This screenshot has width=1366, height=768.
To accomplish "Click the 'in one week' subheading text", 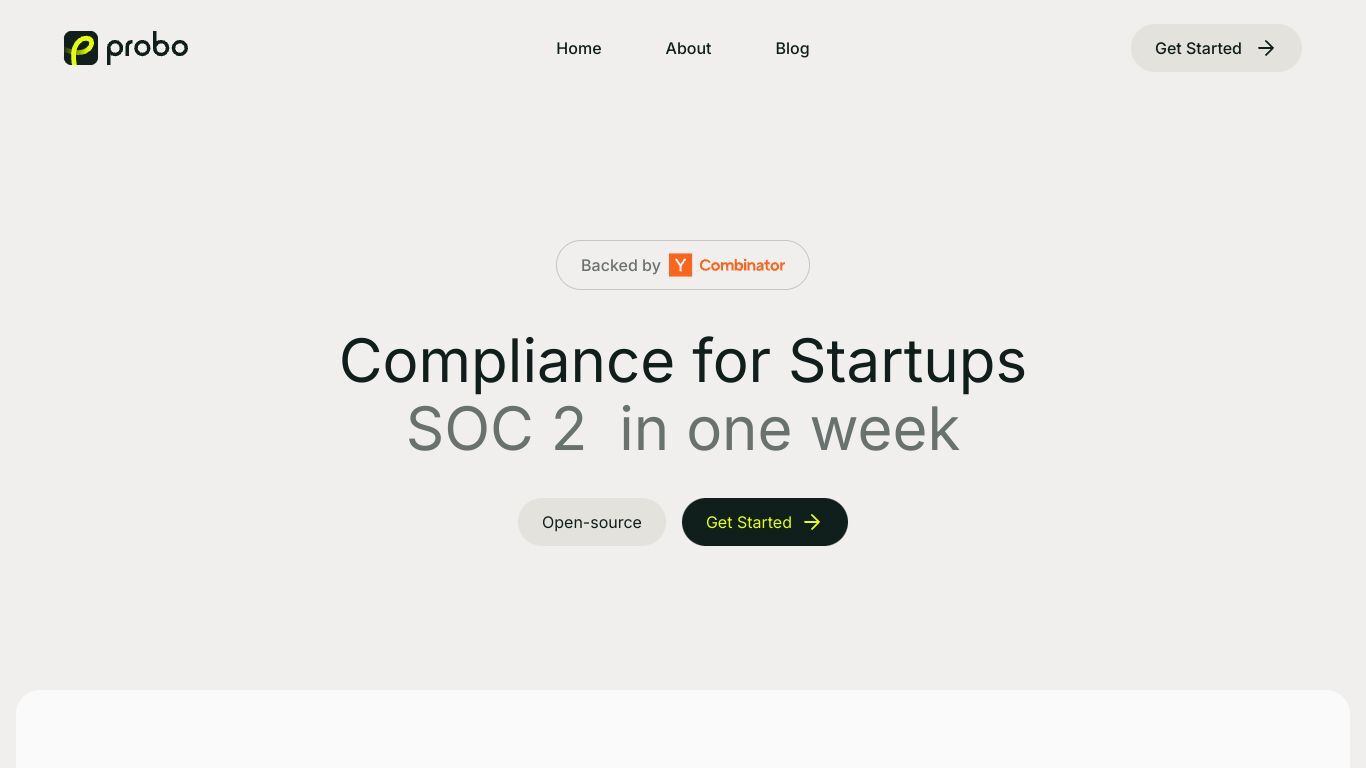I will (790, 429).
